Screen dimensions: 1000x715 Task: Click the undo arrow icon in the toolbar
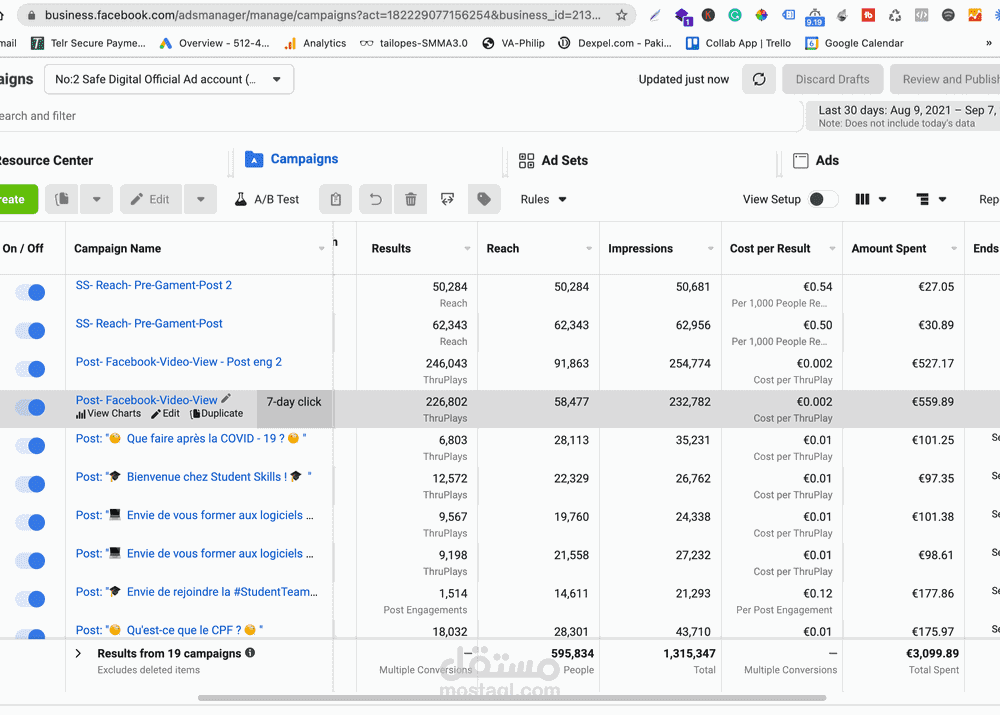tap(376, 199)
